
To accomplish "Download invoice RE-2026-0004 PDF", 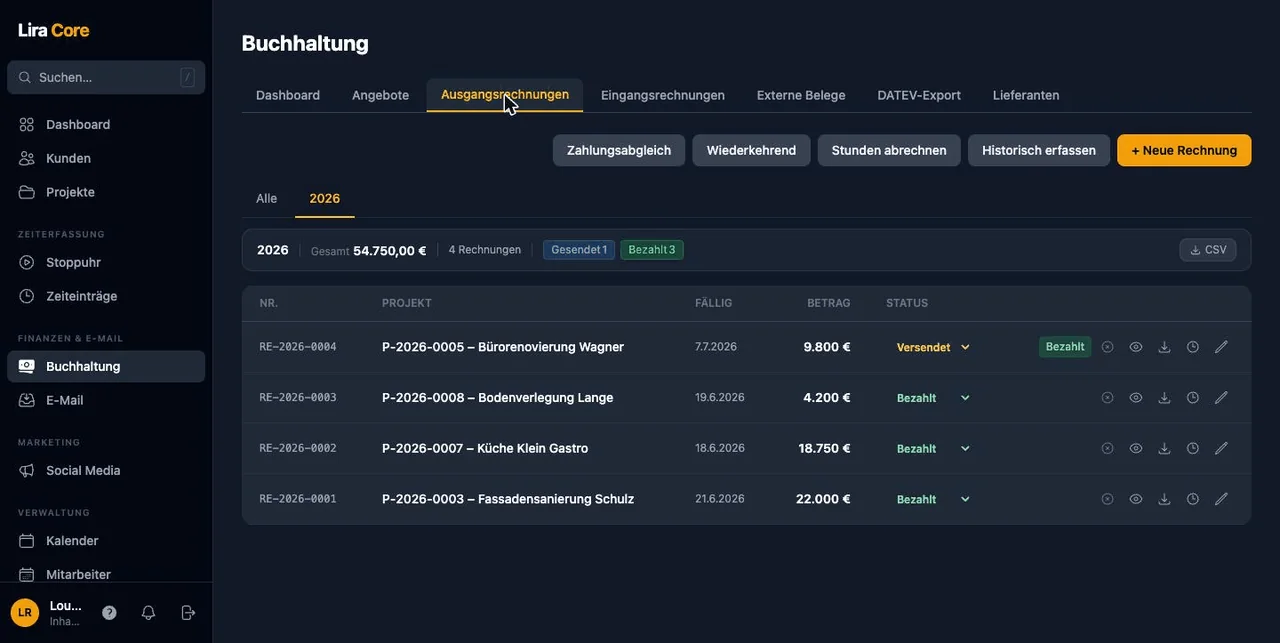I will click(1164, 347).
